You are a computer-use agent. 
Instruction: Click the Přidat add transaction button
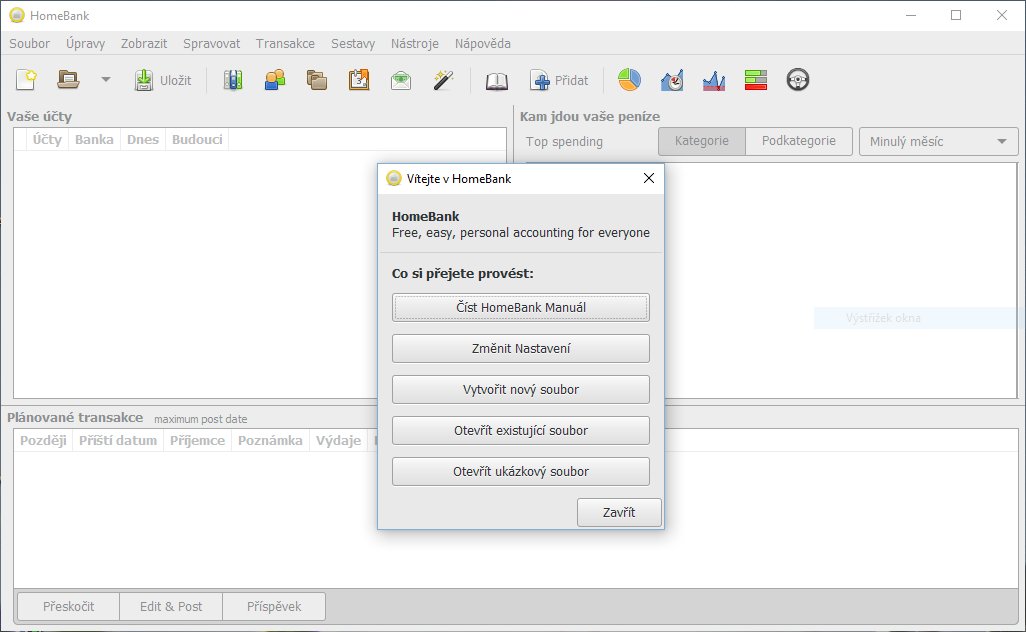pos(559,80)
